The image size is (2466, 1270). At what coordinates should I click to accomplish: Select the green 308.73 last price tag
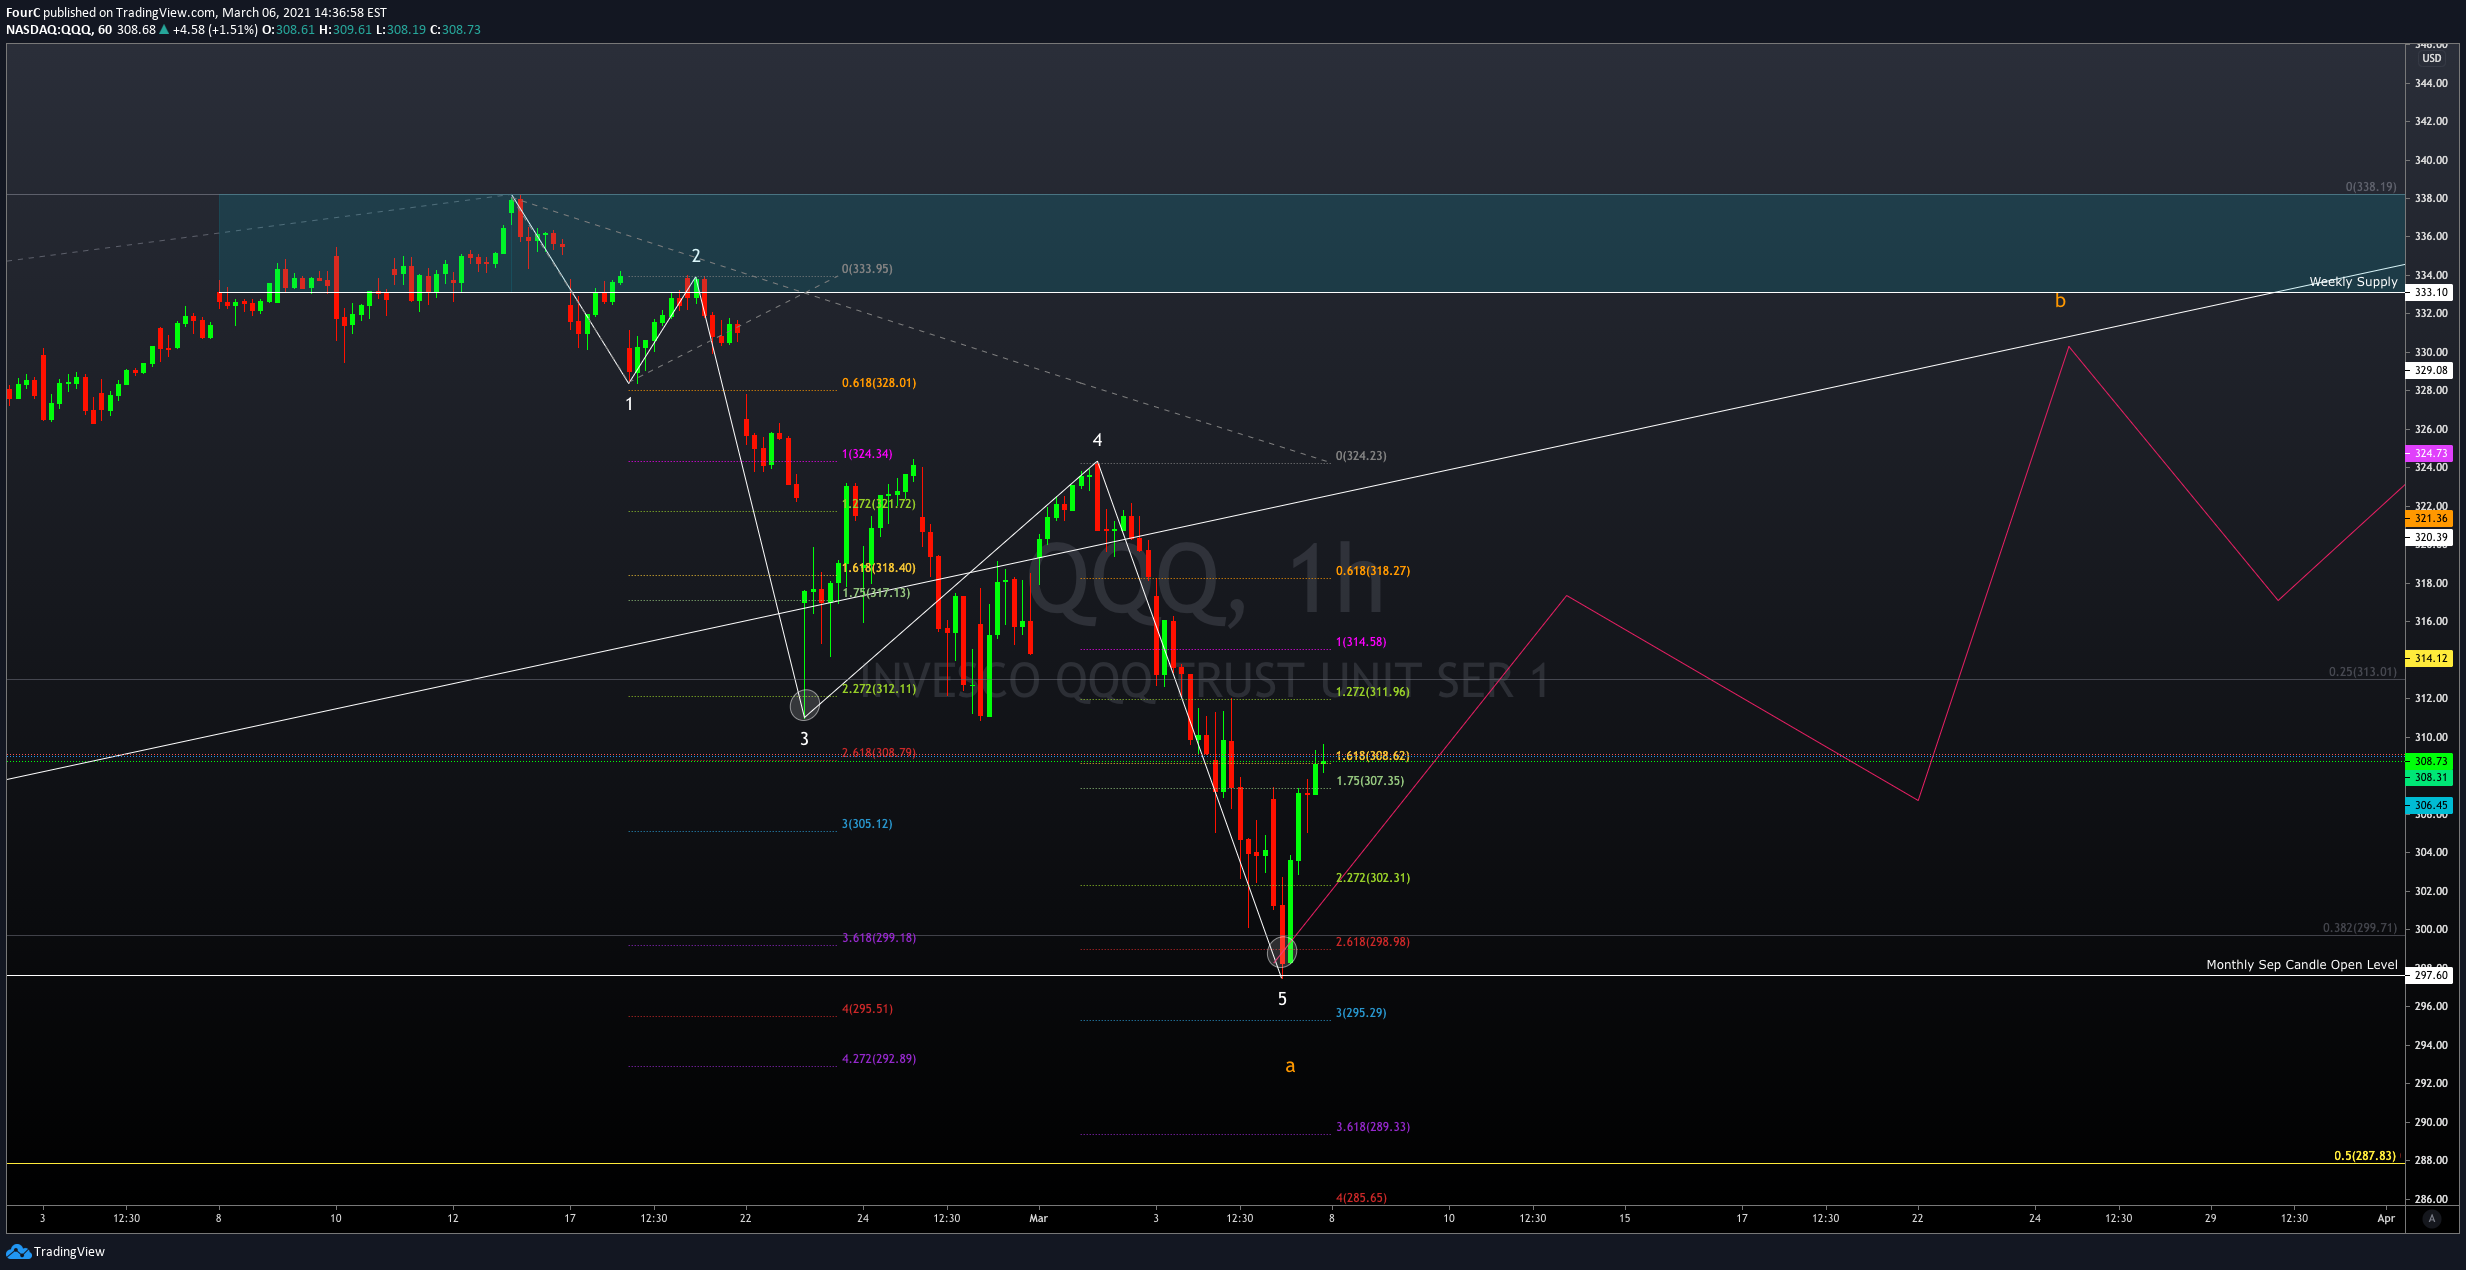pyautogui.click(x=2429, y=761)
